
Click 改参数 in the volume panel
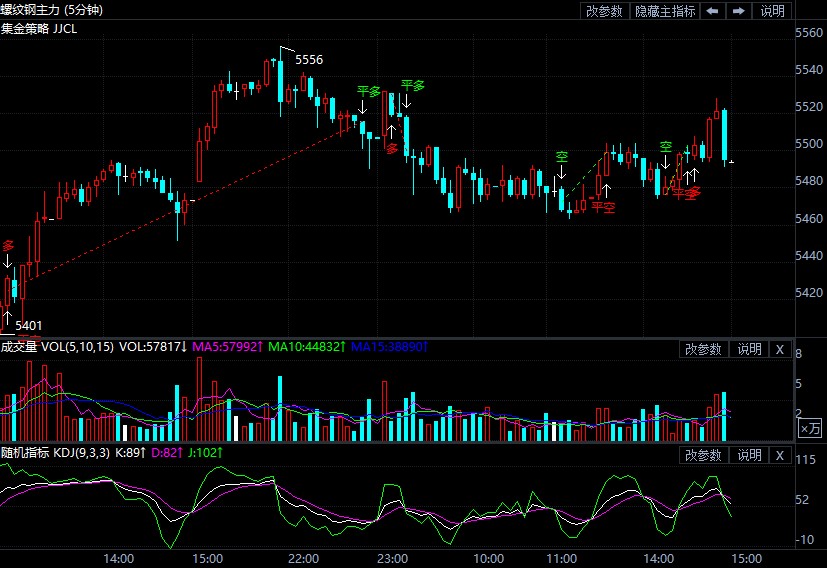(x=703, y=349)
